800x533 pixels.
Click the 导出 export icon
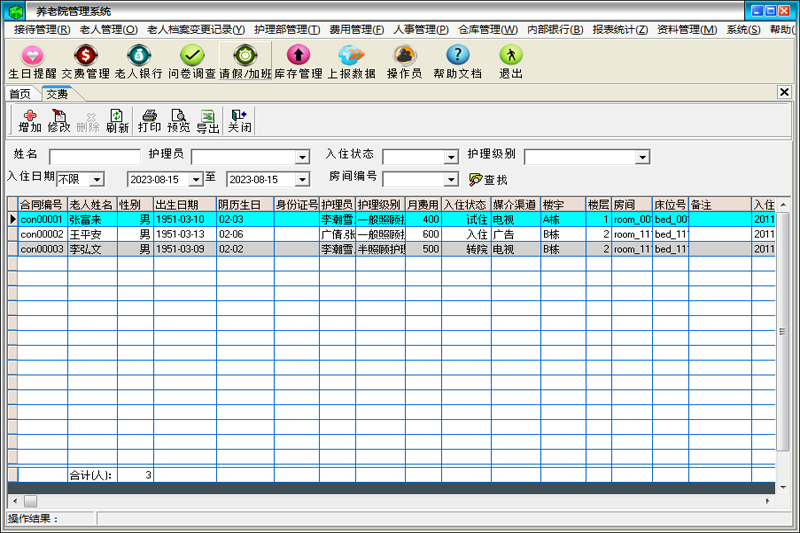(x=208, y=121)
